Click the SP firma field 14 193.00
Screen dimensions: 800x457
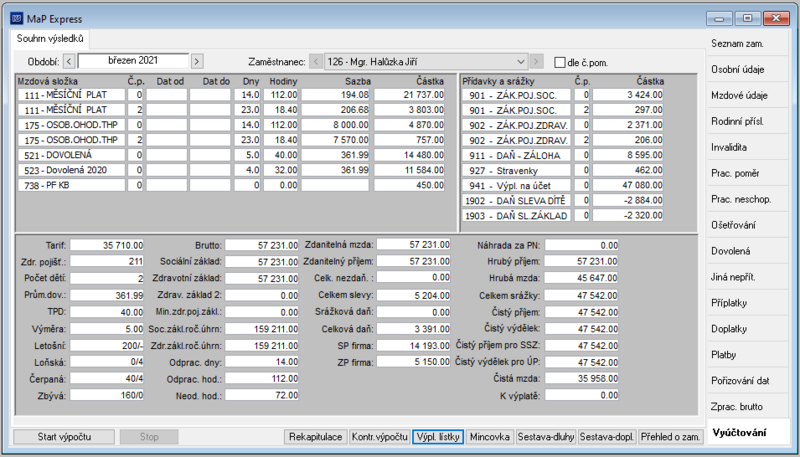pyautogui.click(x=414, y=345)
